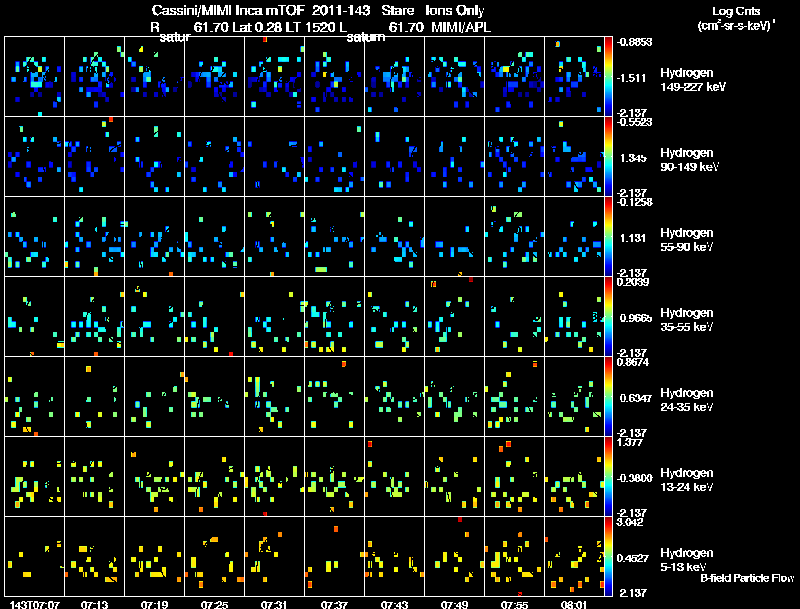800x609 pixels.
Task: Click the '07:55' time axis label
Action: [514, 604]
